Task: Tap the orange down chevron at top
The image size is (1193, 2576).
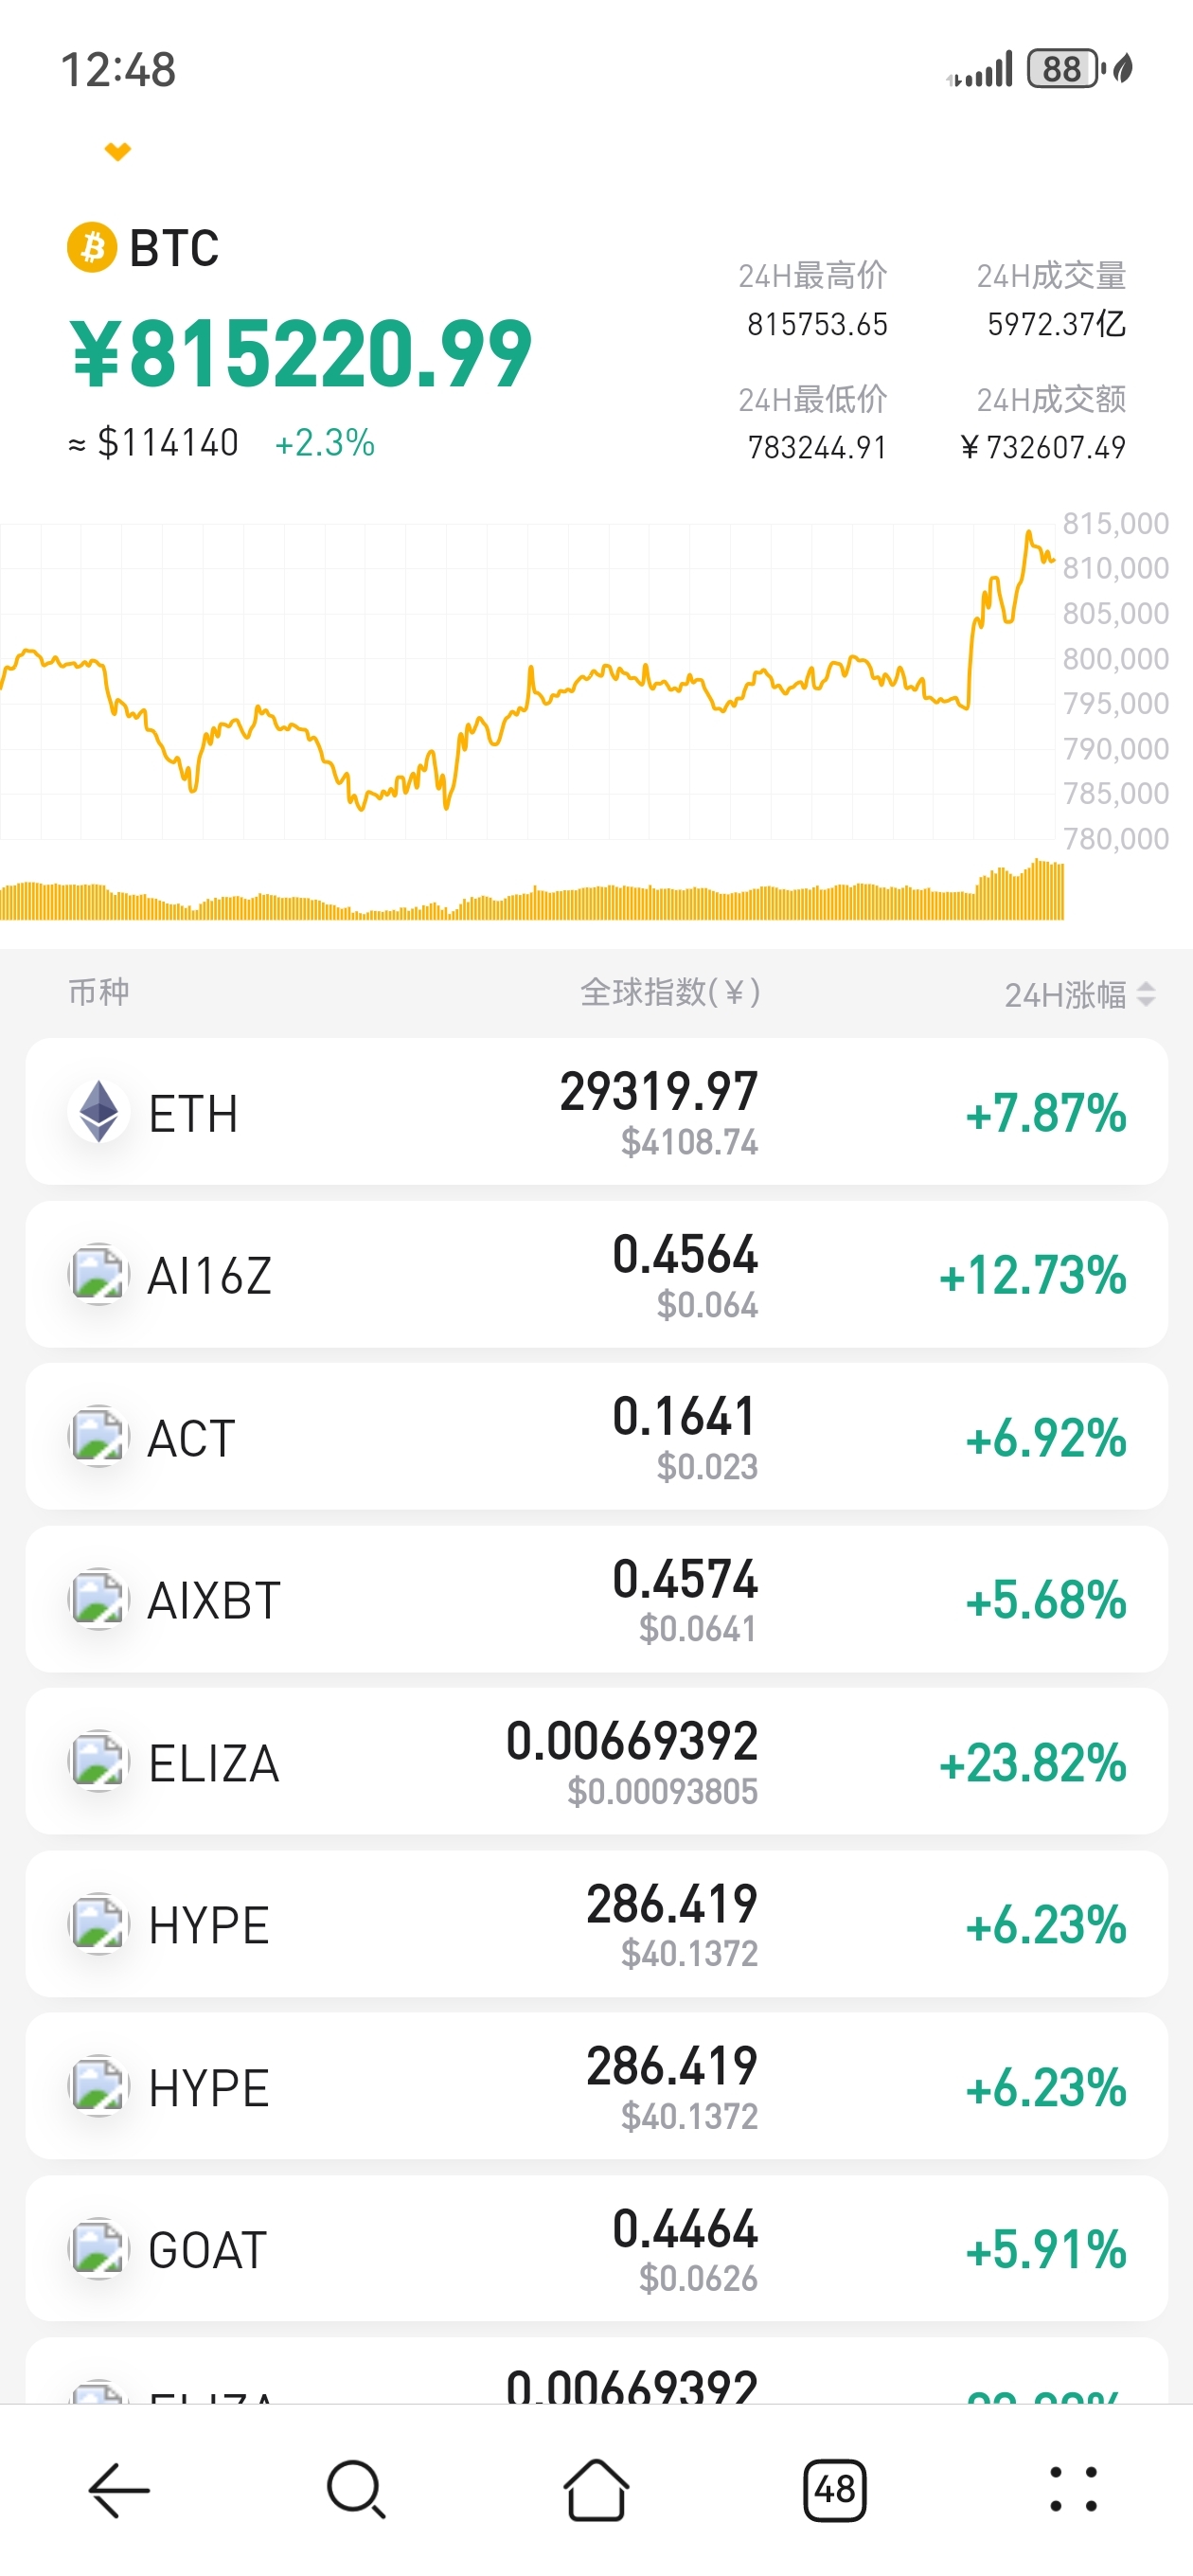Action: coord(118,152)
